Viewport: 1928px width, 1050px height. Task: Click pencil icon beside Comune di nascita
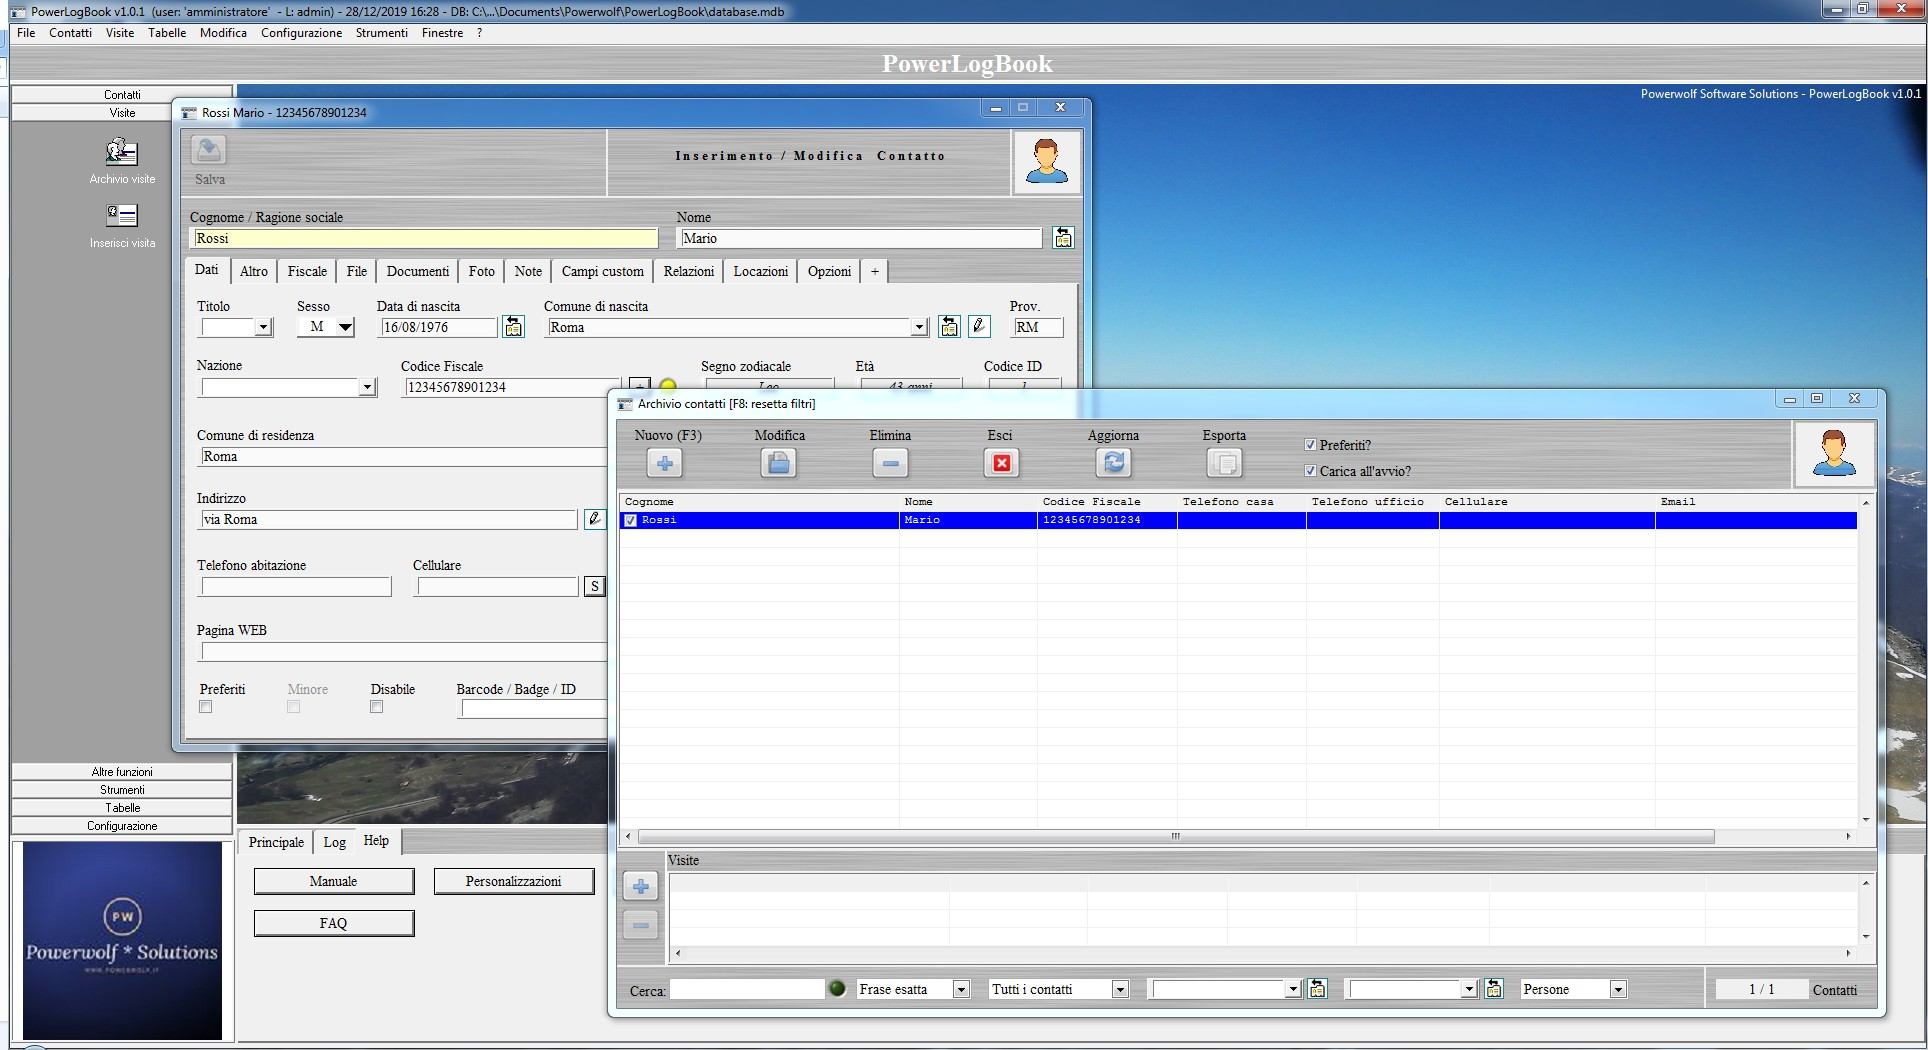click(x=979, y=326)
